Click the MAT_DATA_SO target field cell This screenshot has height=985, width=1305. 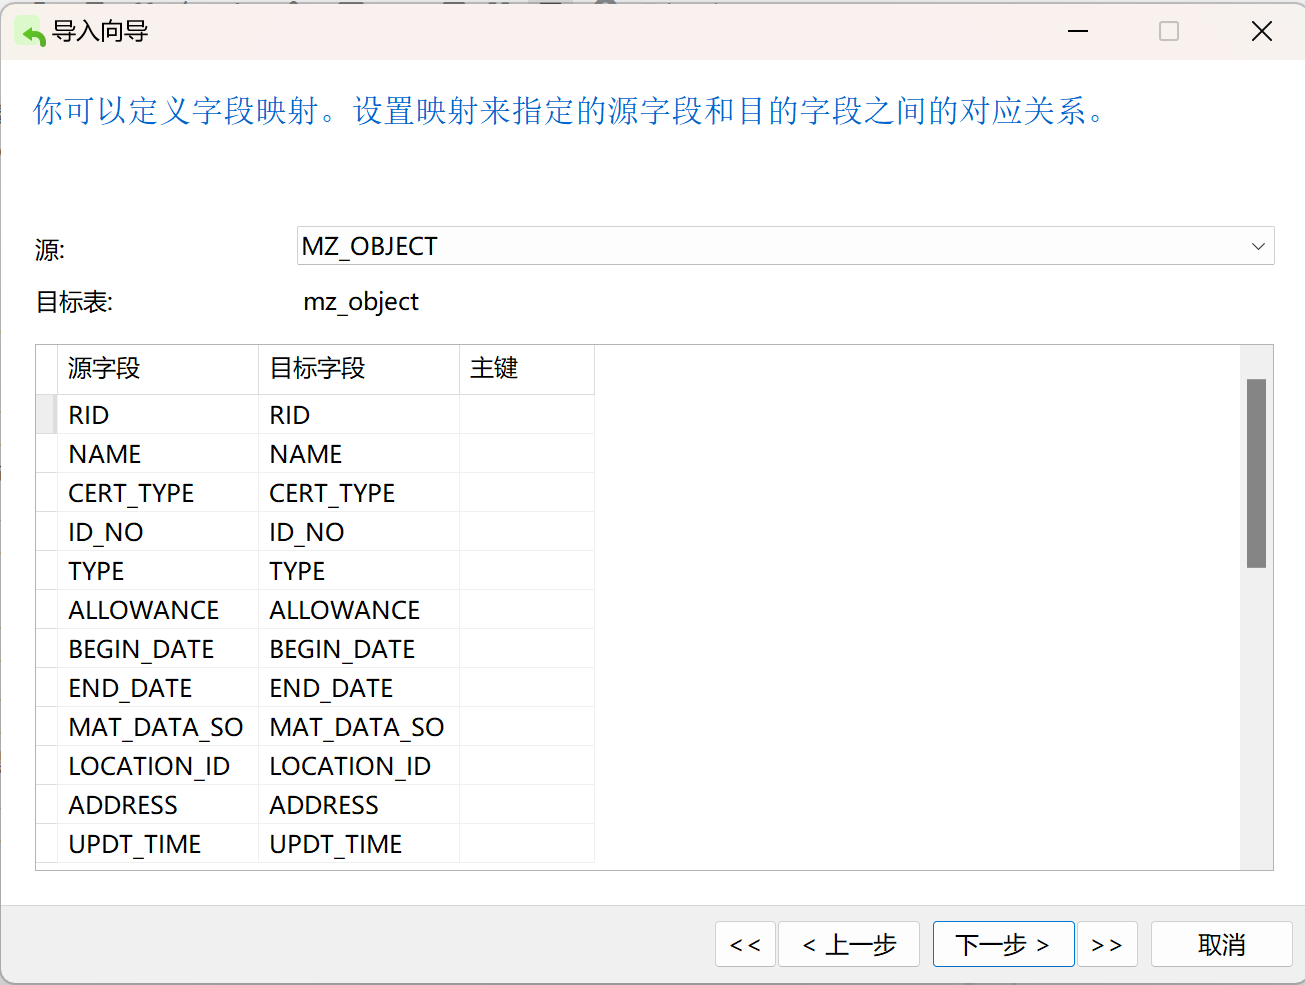pos(359,727)
